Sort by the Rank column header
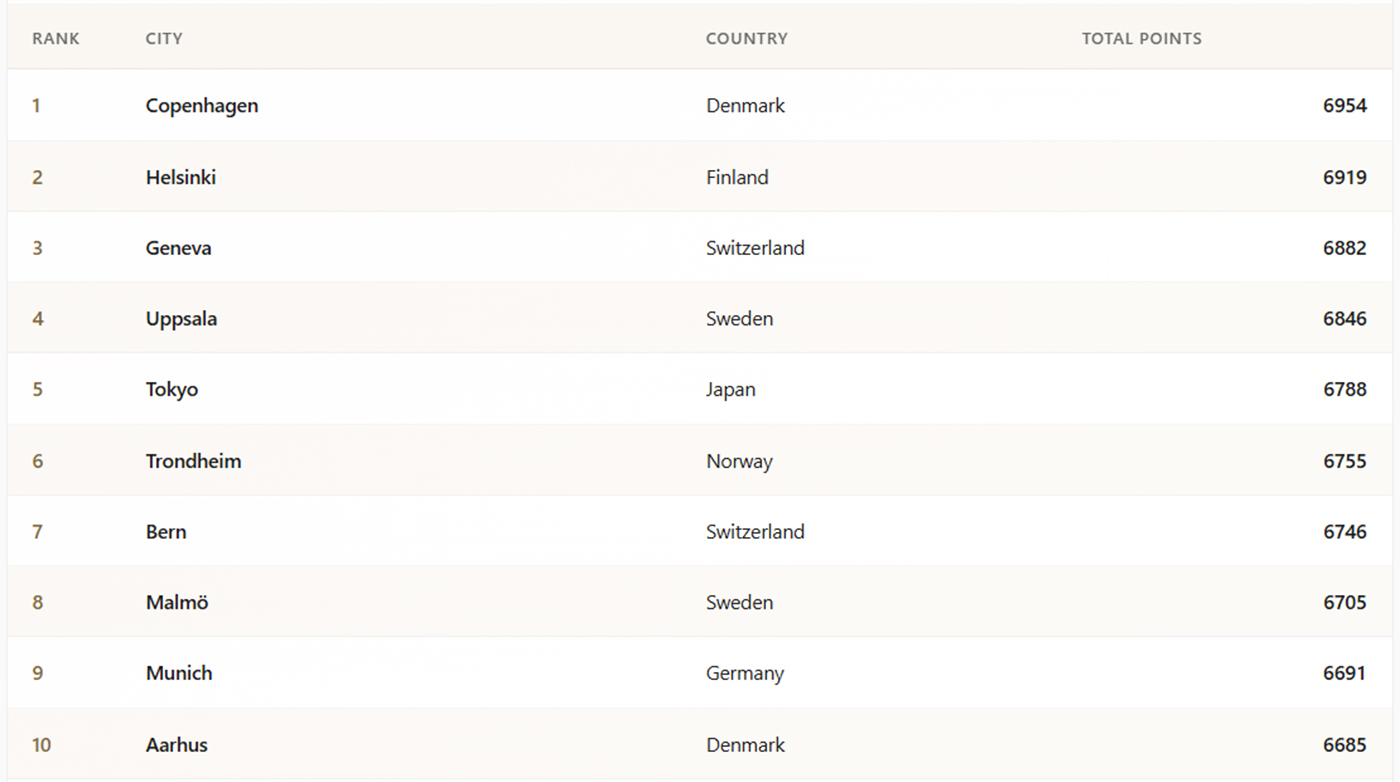The height and width of the screenshot is (782, 1400). 56,39
